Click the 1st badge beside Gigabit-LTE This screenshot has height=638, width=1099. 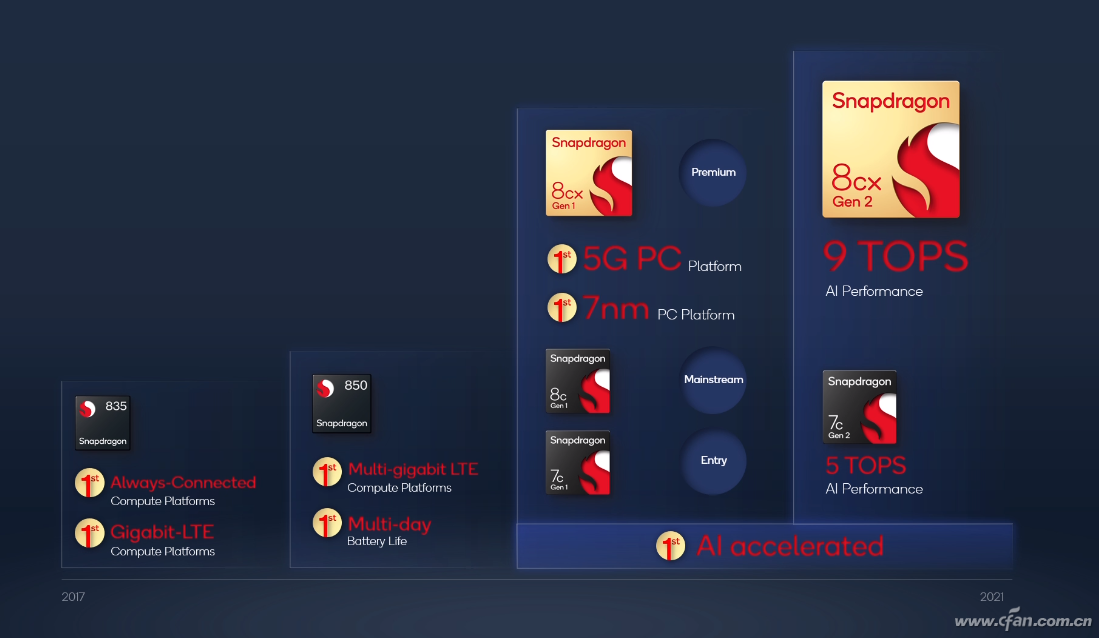(x=90, y=534)
